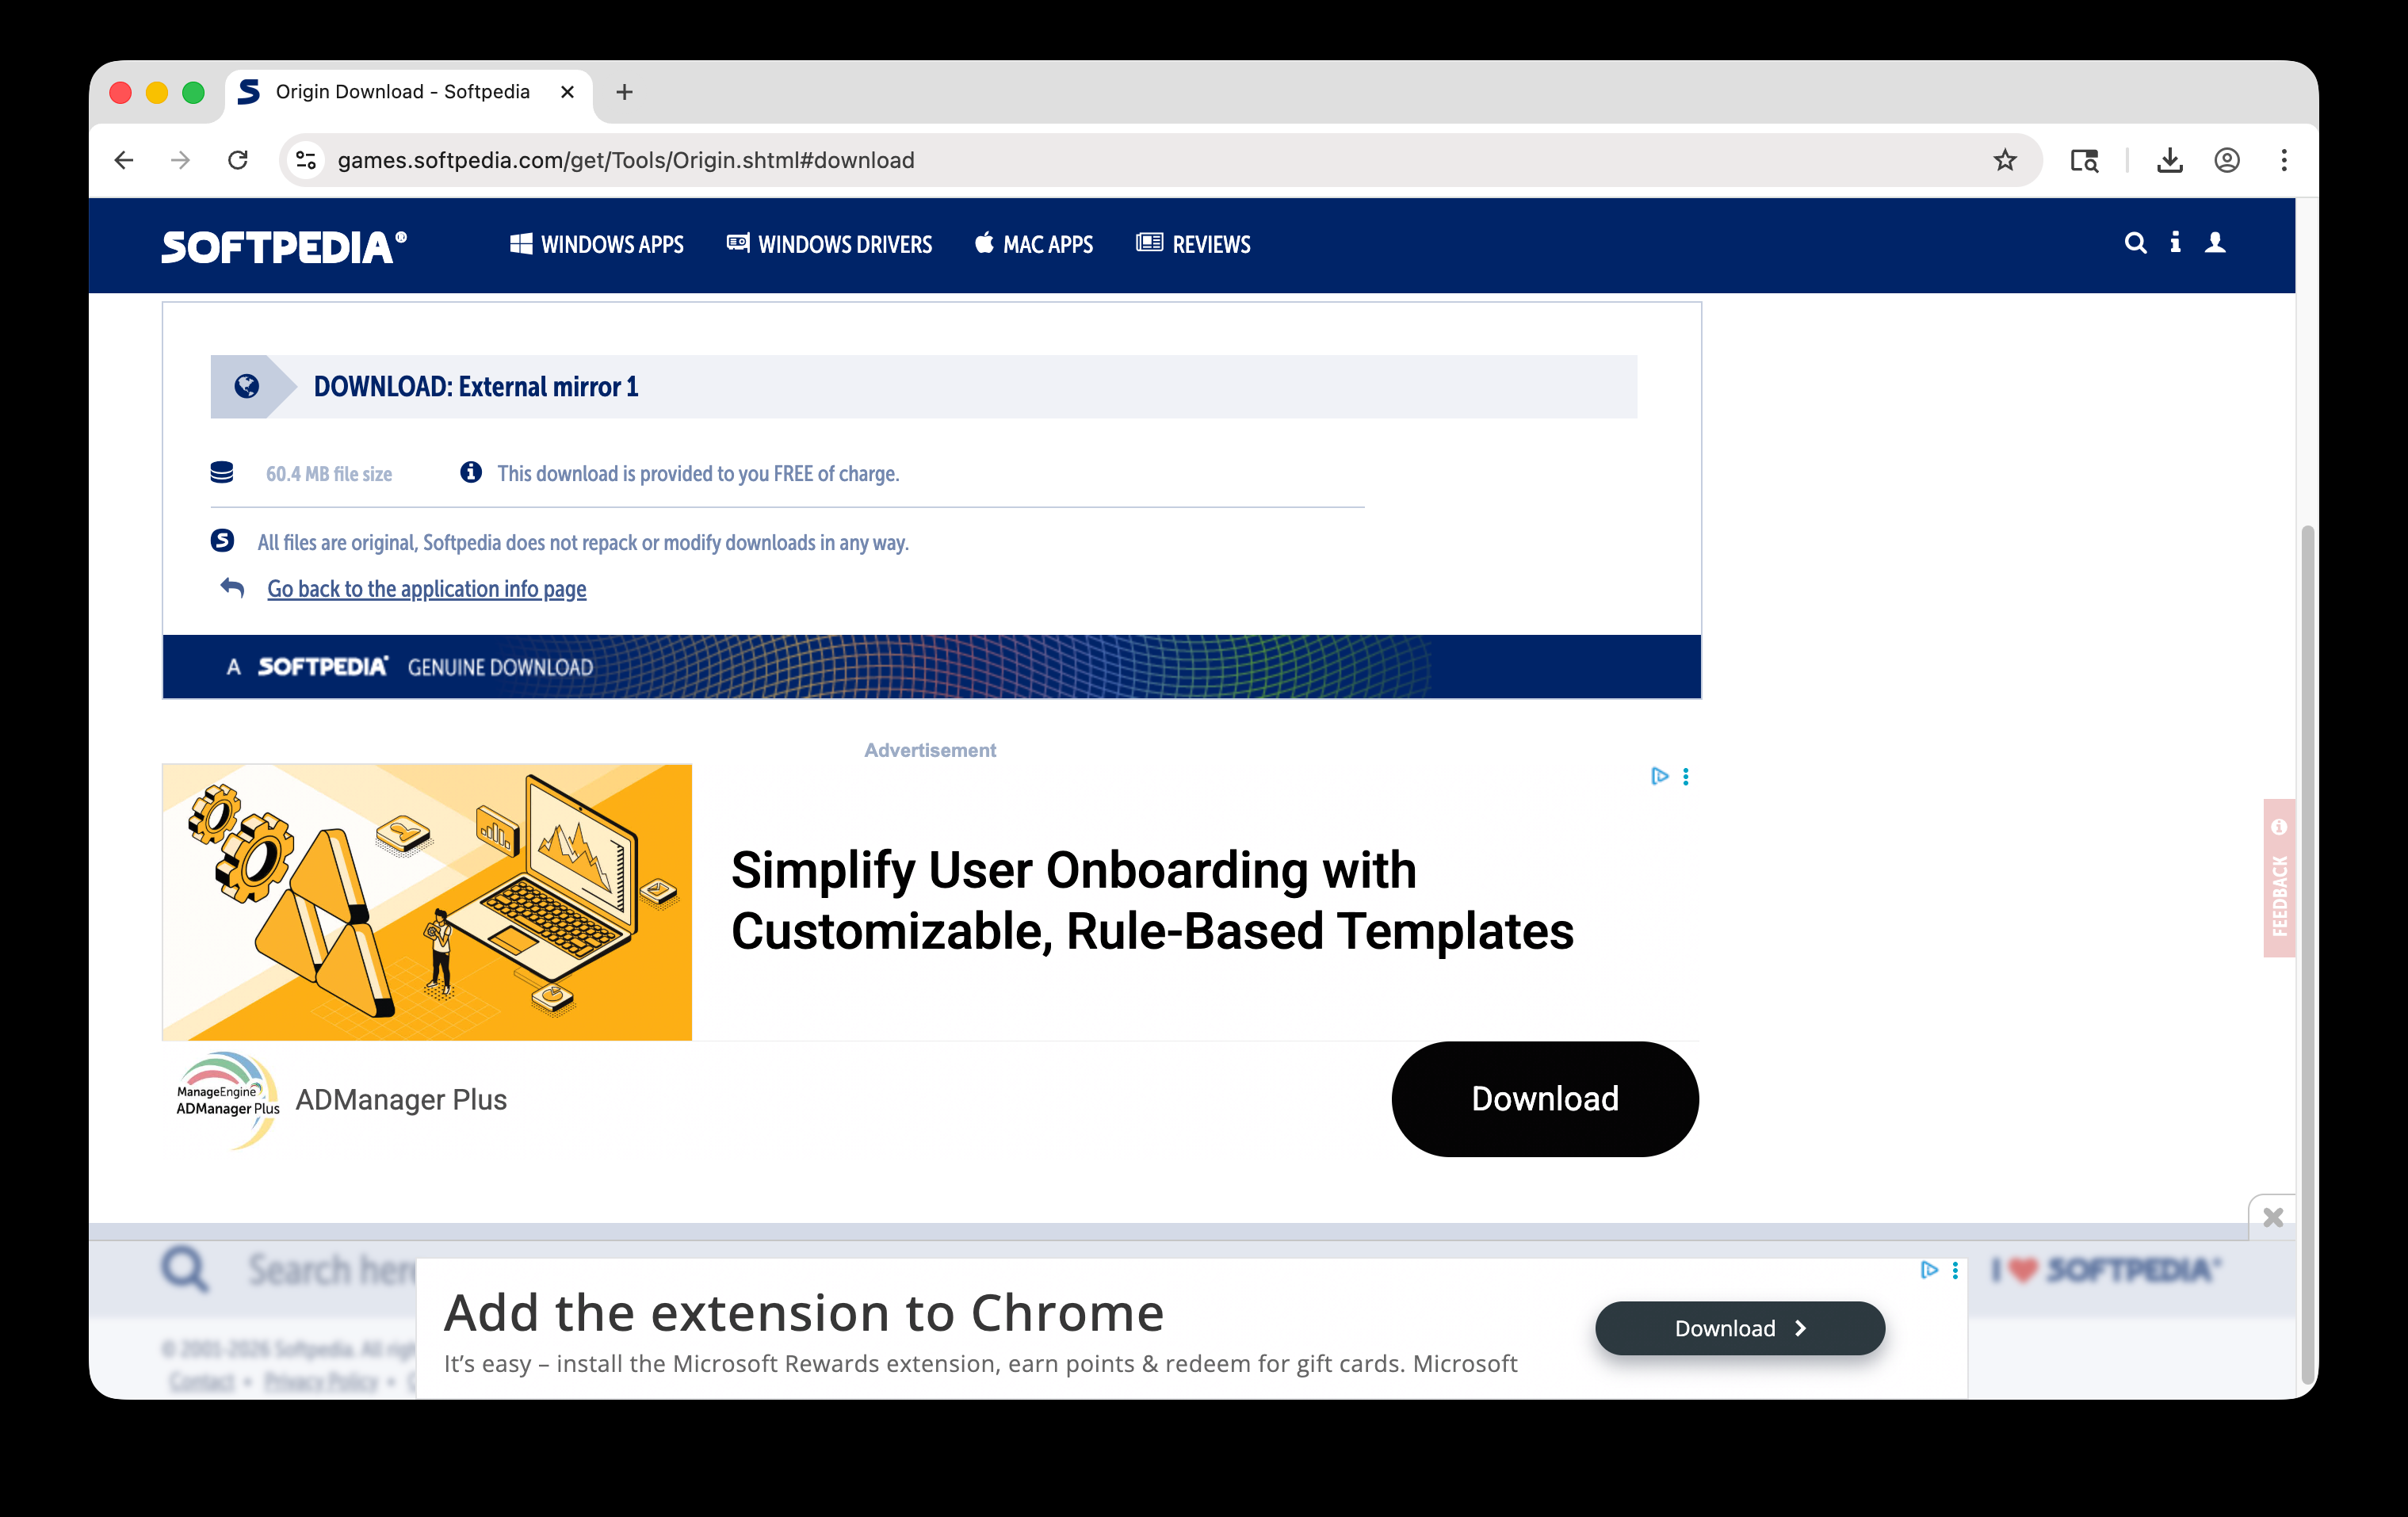Click text 'All files are original' notice
This screenshot has width=2408, height=1517.
pos(583,543)
